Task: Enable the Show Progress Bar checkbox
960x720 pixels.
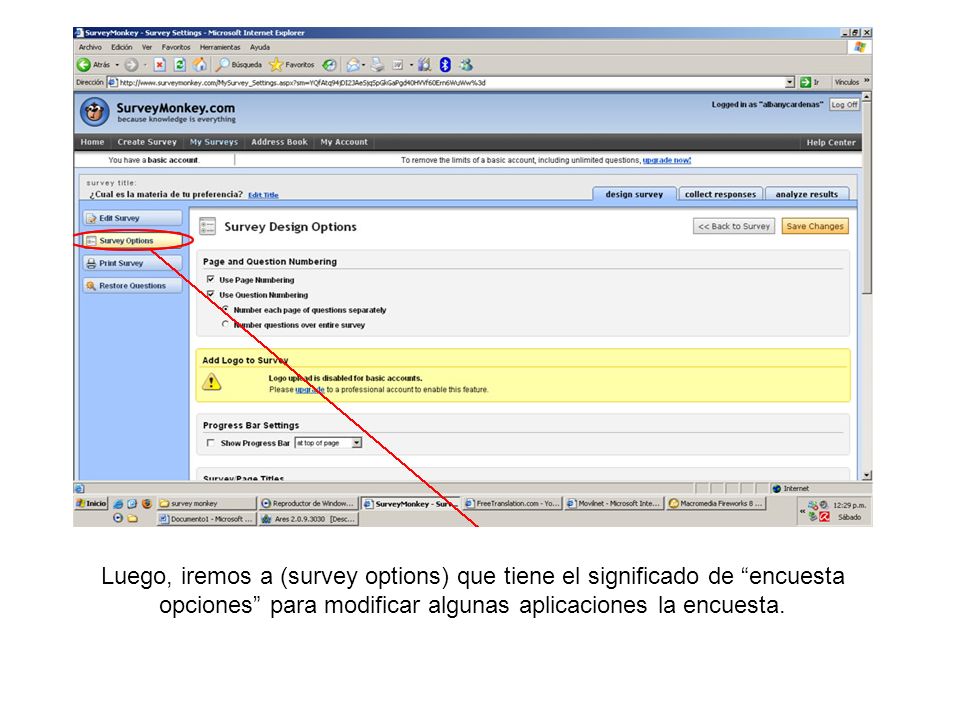Action: [x=211, y=443]
